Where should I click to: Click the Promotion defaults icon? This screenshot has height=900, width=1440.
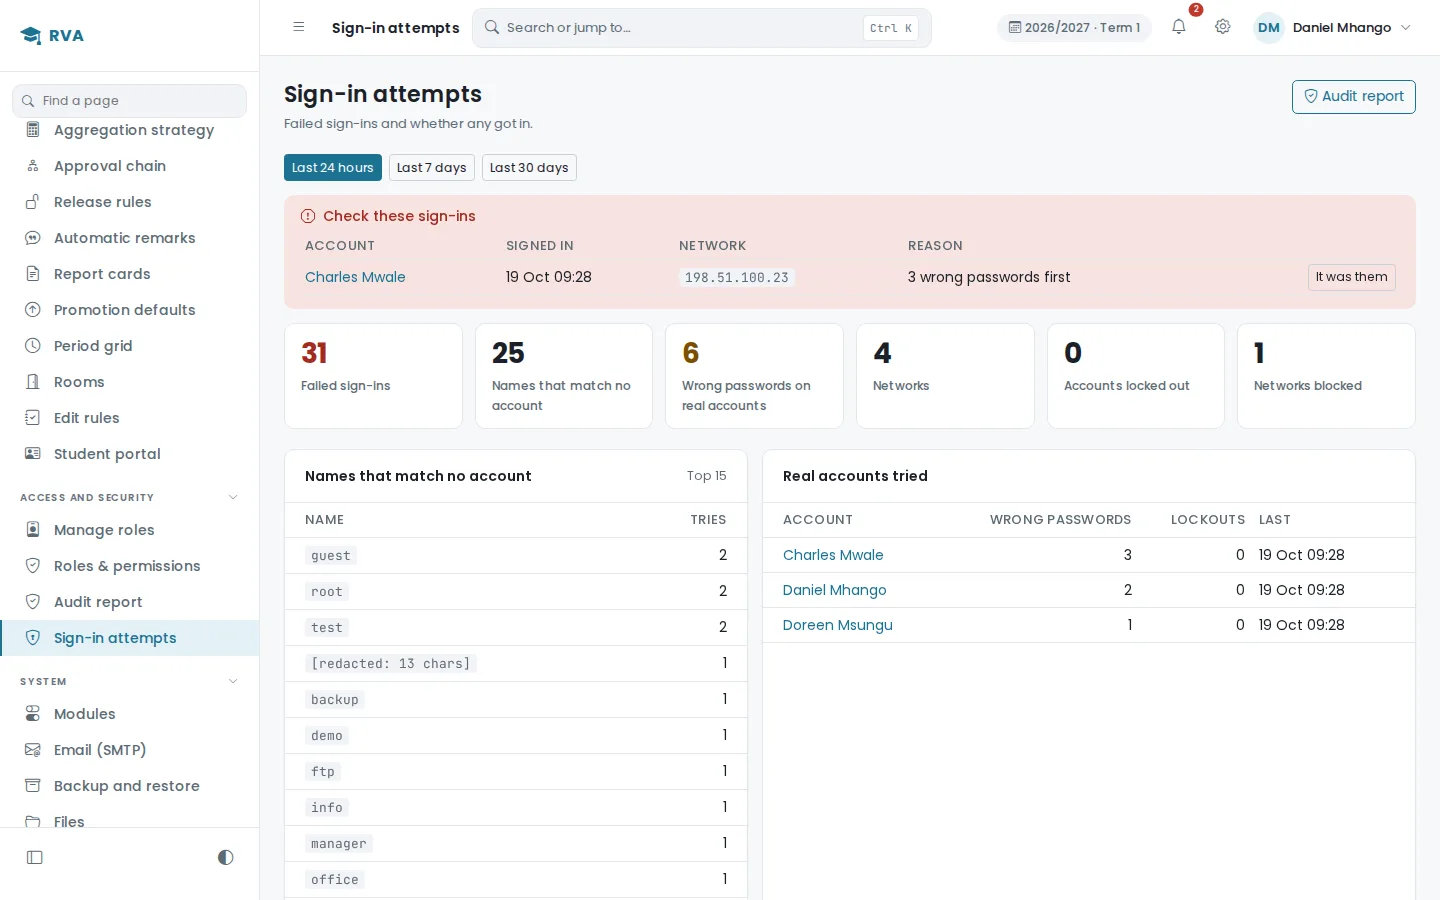point(33,310)
